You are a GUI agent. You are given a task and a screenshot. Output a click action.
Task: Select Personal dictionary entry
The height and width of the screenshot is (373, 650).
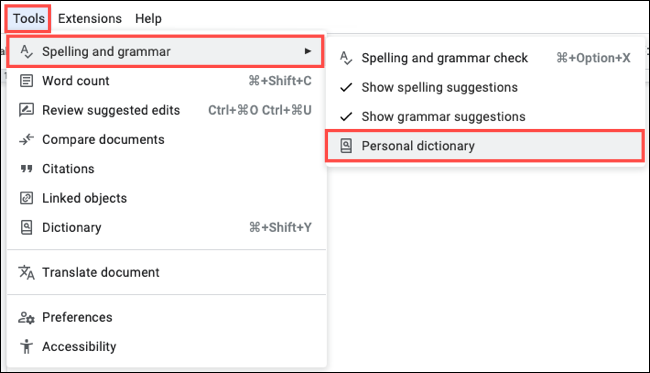485,146
